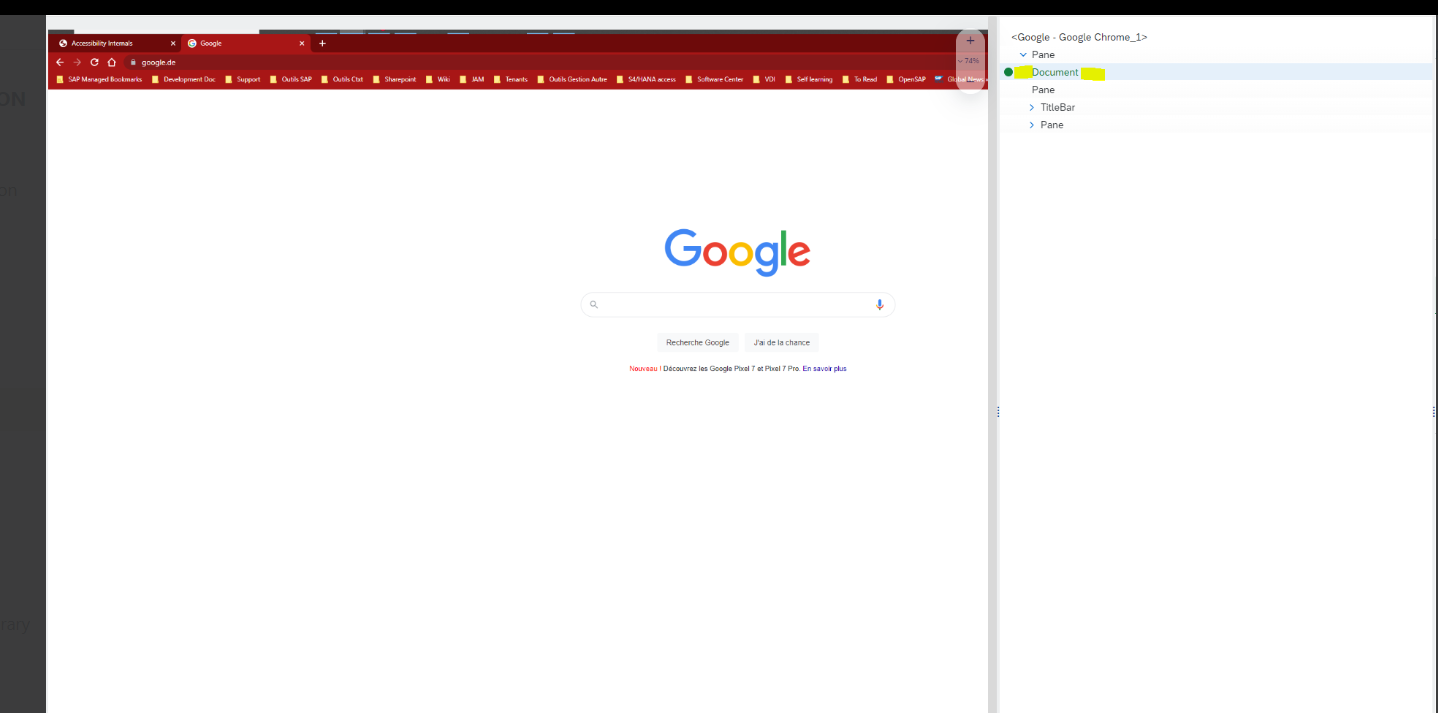Open the OpenSAP bookmark folder
This screenshot has height=713, width=1438.
(906, 79)
